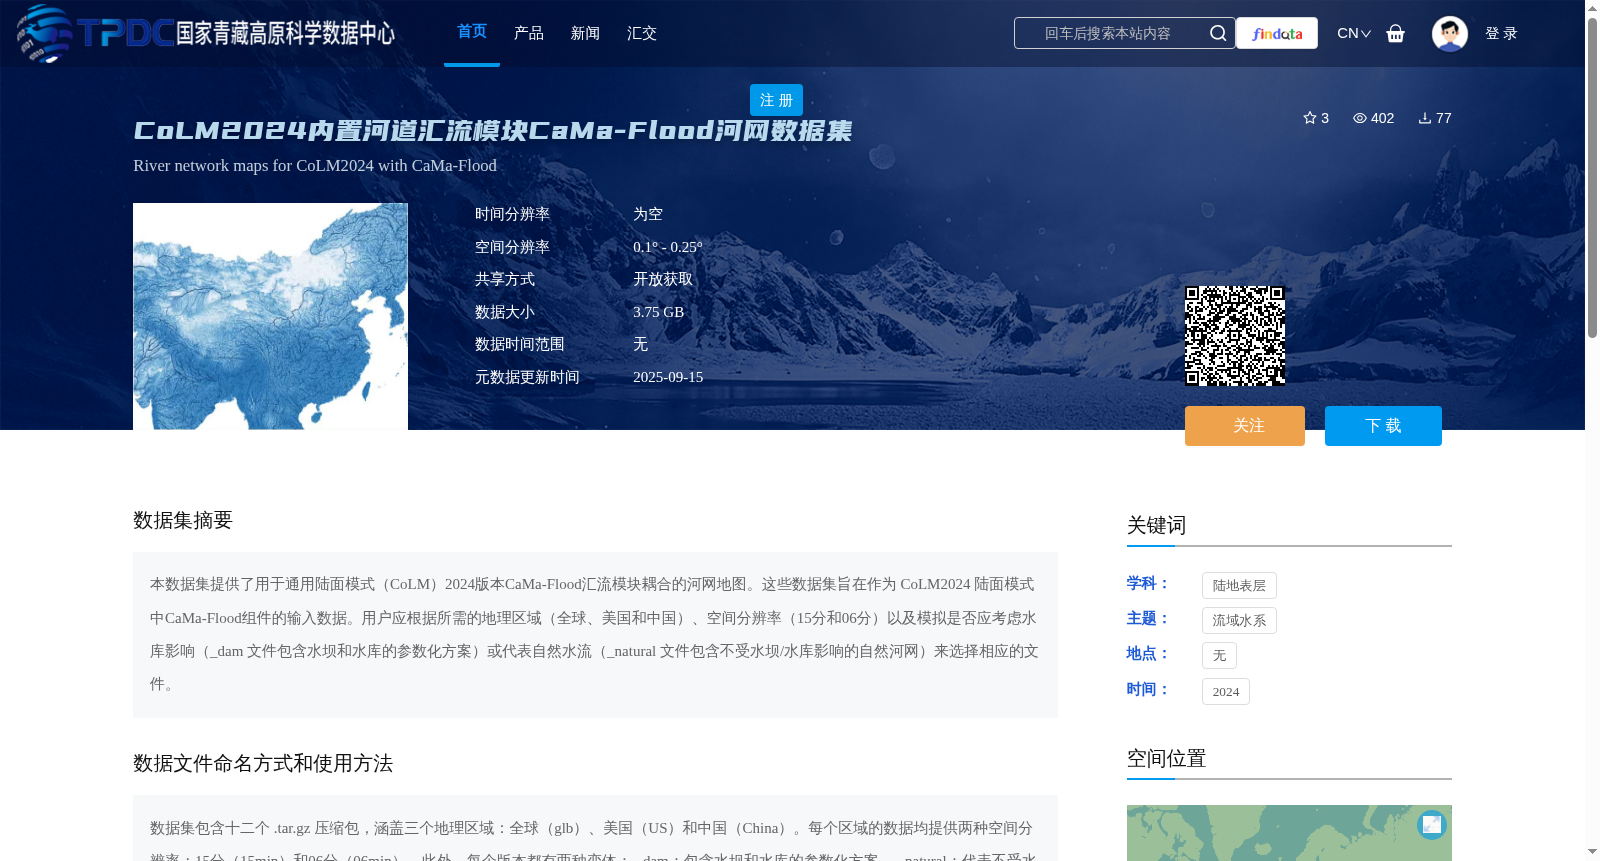Image resolution: width=1600 pixels, height=861 pixels.
Task: Click the 国家青藏高原科学数据中心 site title
Action: pos(285,33)
